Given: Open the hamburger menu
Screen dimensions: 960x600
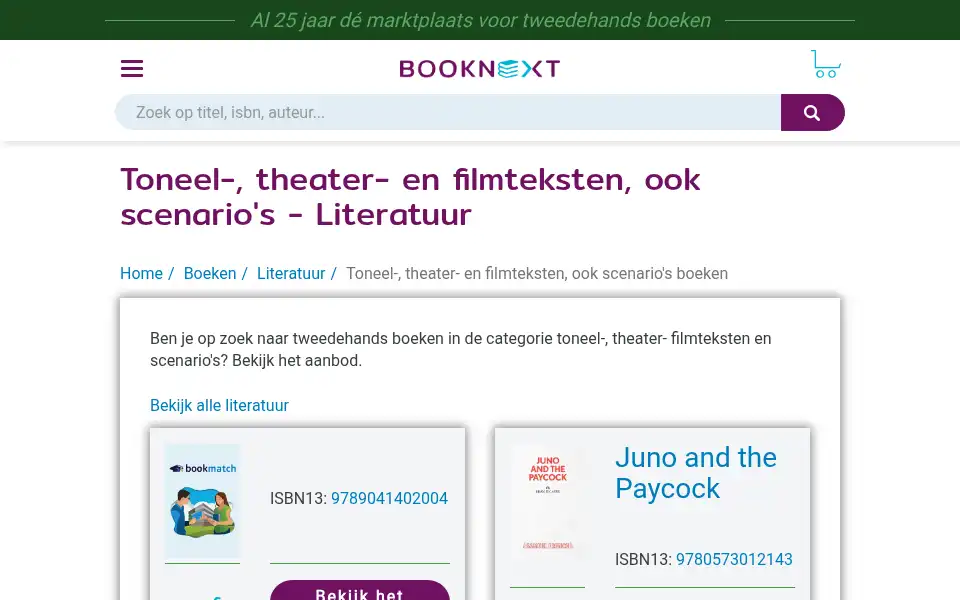Looking at the screenshot, I should coord(132,69).
